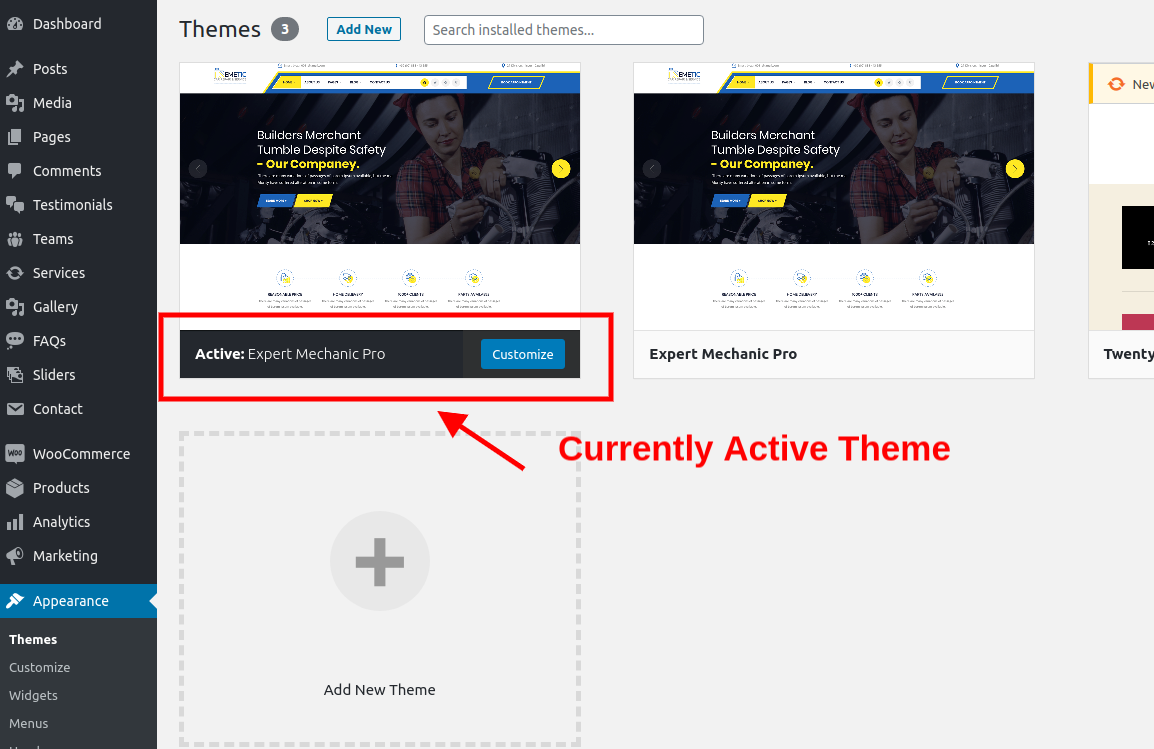
Task: Click the Dashboard gauge icon
Action: pos(15,24)
